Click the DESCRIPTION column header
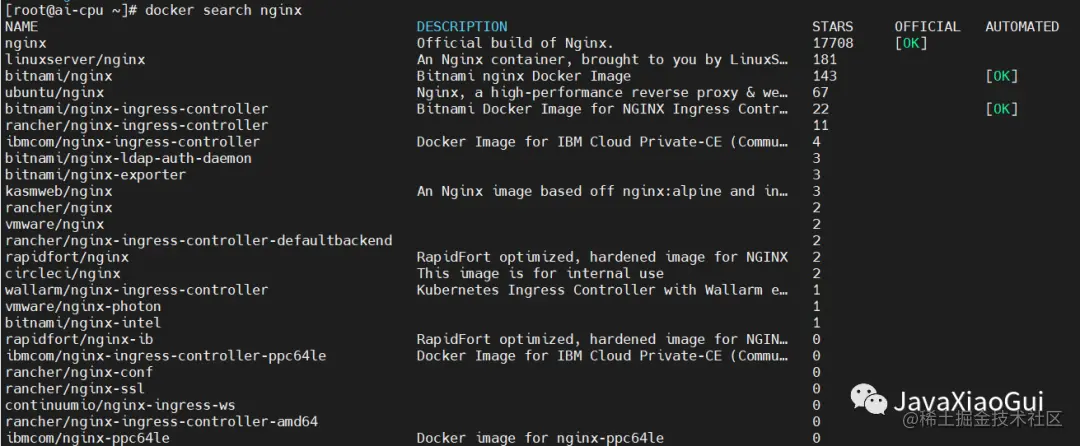The width and height of the screenshot is (1080, 446). tap(461, 27)
